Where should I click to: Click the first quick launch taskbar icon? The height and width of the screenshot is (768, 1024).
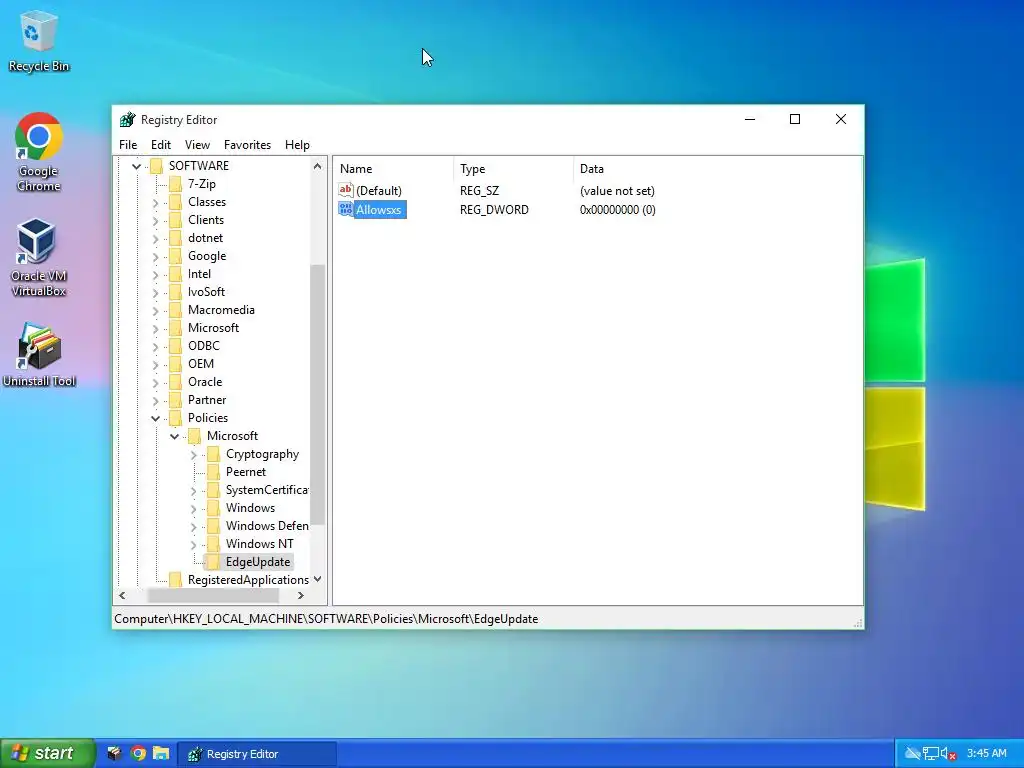(x=114, y=753)
